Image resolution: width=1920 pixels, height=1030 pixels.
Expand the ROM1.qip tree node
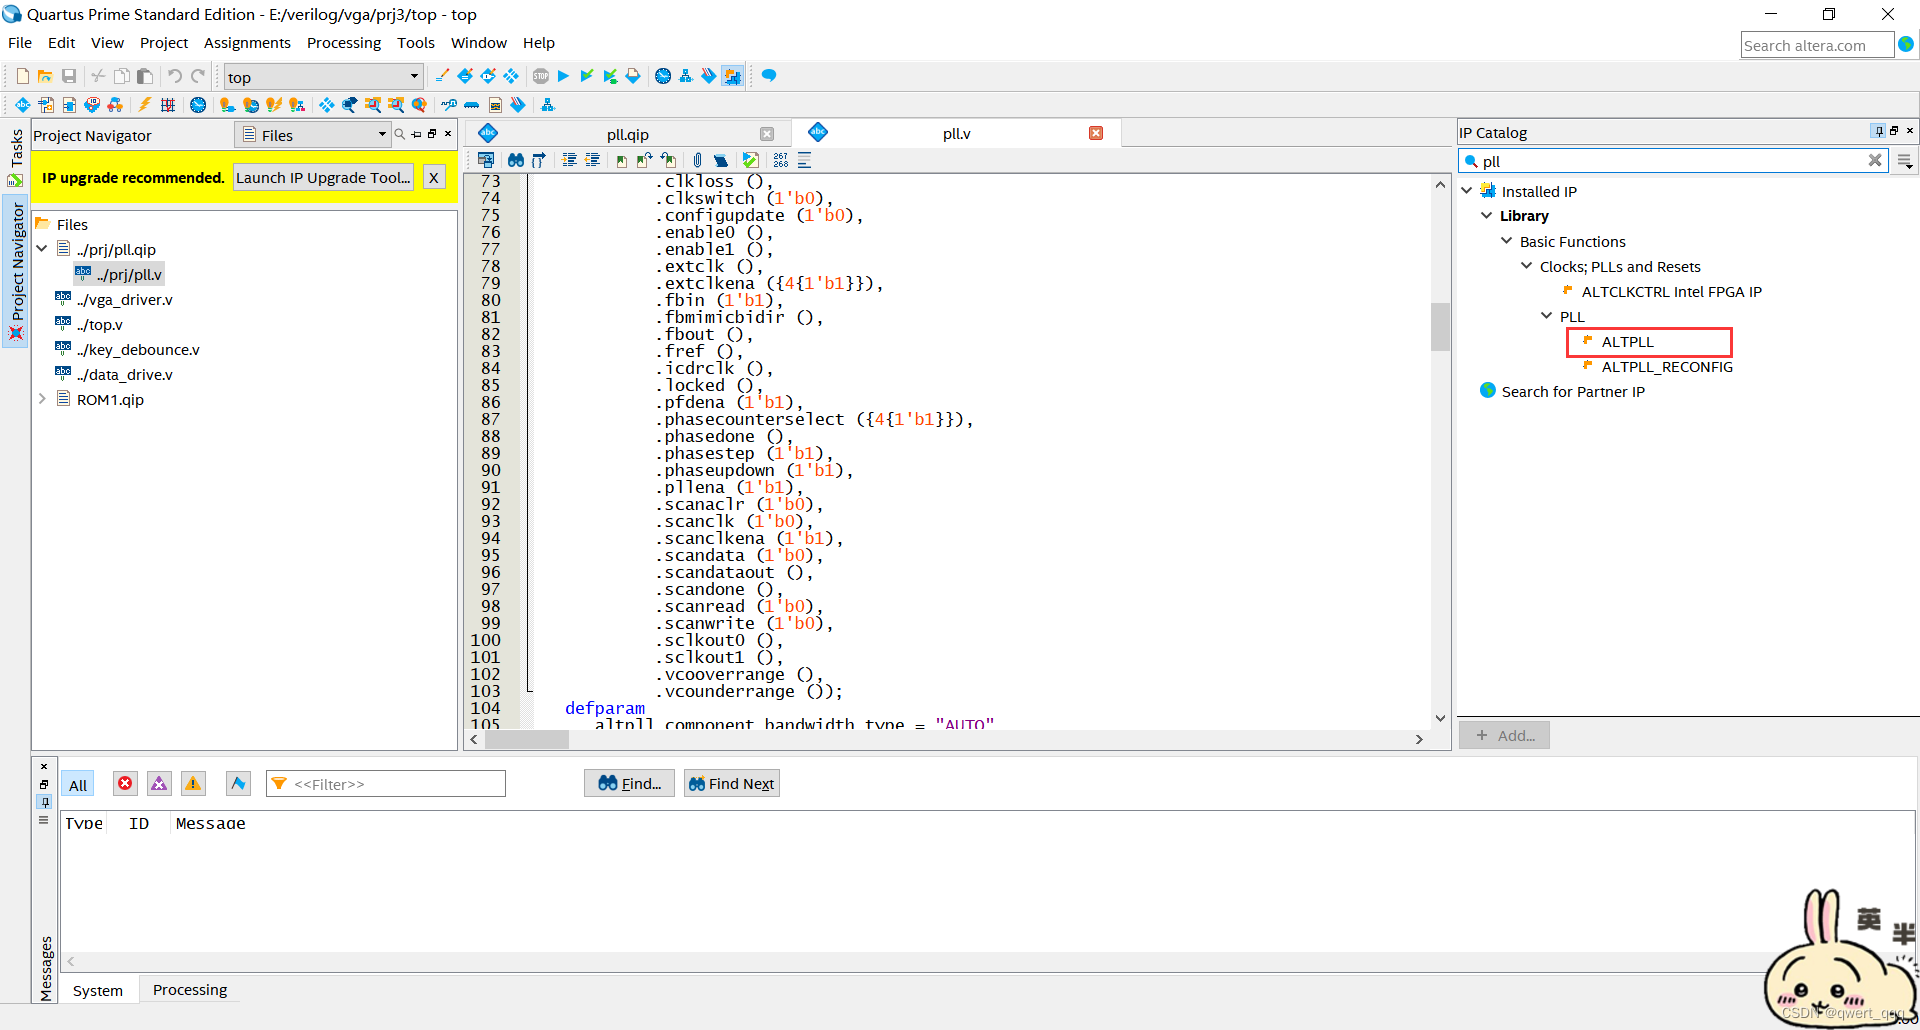pyautogui.click(x=42, y=399)
